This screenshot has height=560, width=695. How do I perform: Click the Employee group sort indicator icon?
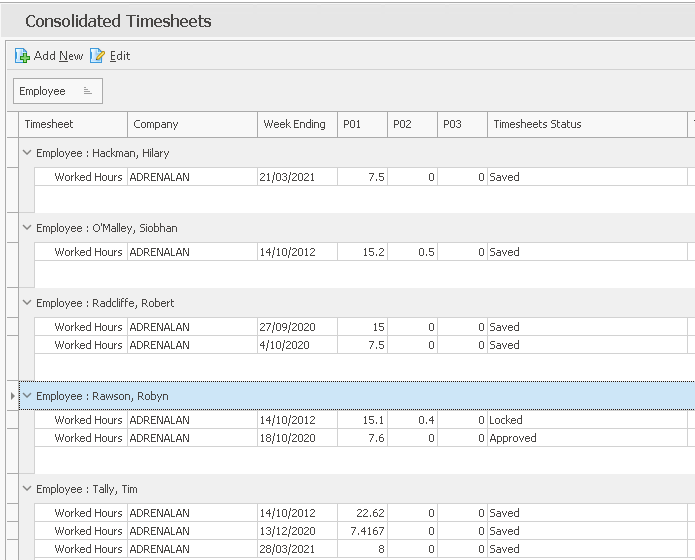coord(88,91)
